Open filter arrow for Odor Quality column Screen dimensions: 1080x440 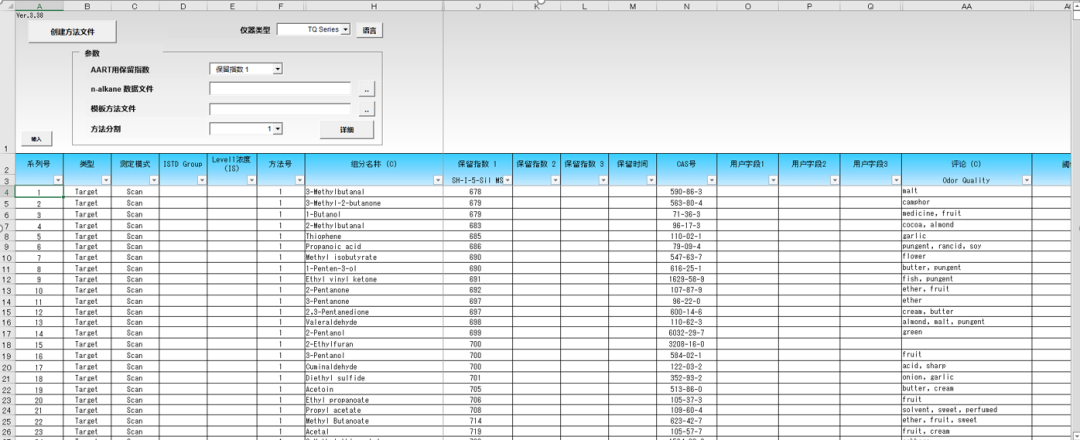click(x=1026, y=180)
